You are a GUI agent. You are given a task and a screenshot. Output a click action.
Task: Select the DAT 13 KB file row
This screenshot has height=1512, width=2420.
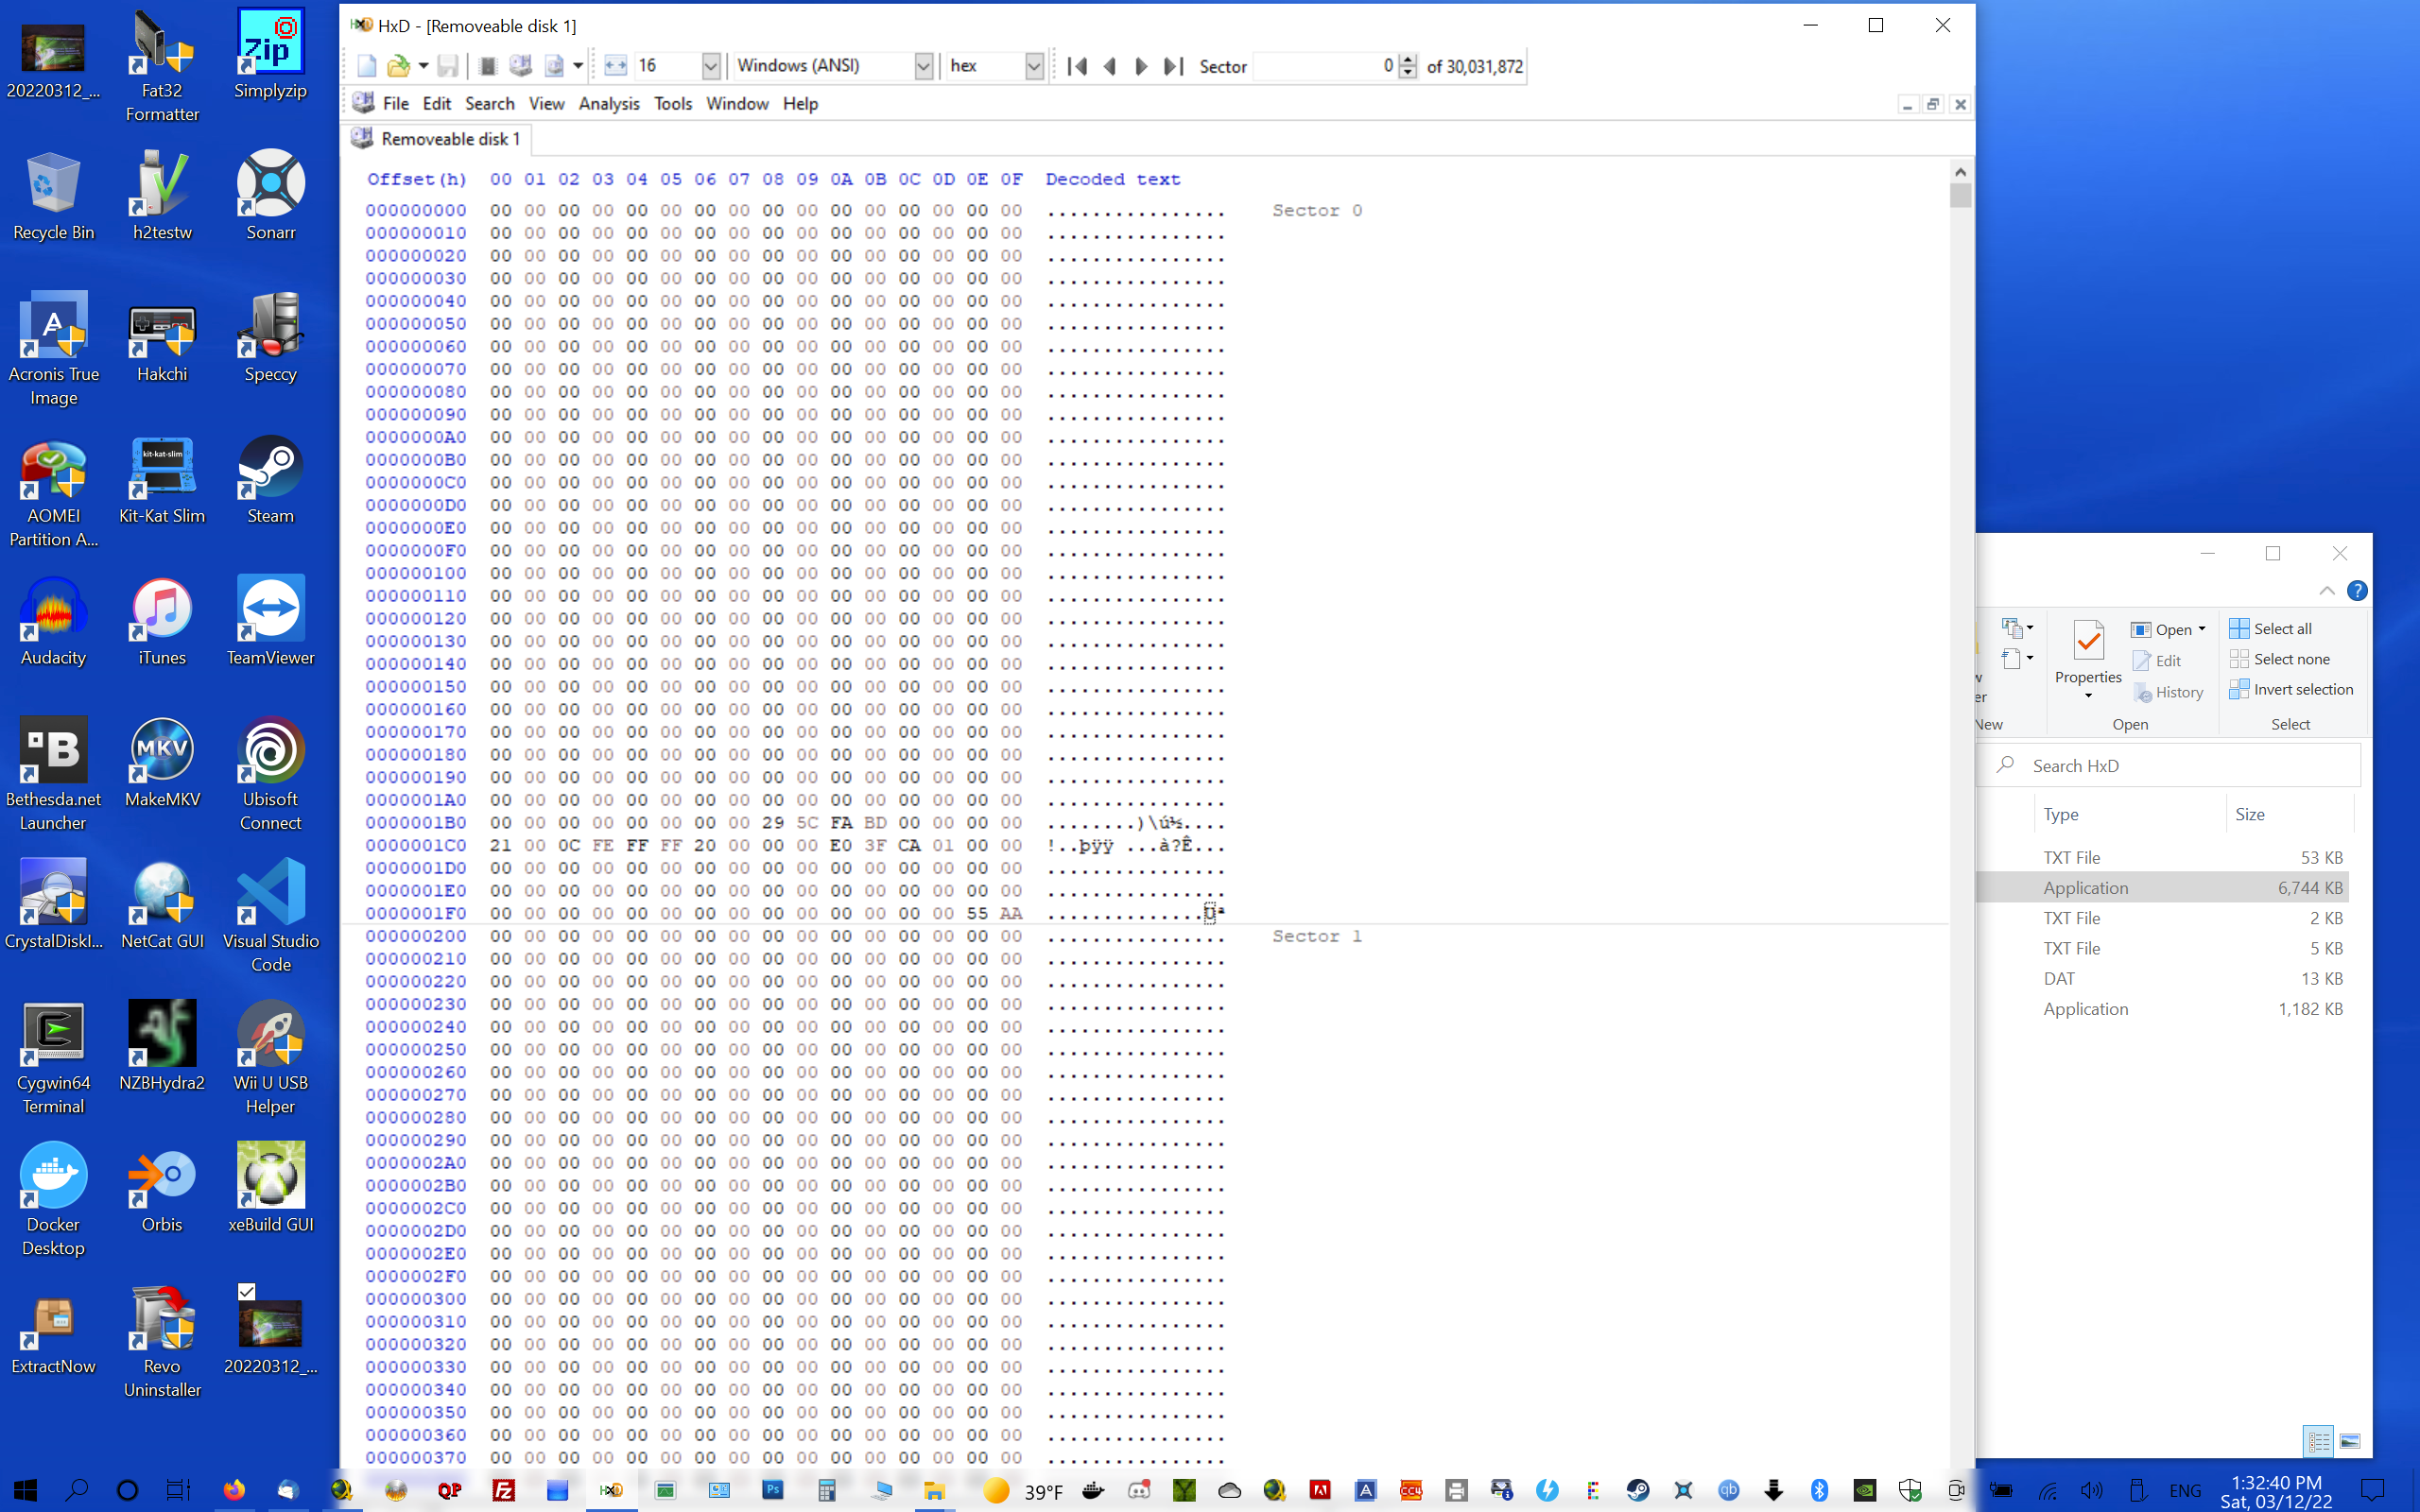click(x=2162, y=978)
